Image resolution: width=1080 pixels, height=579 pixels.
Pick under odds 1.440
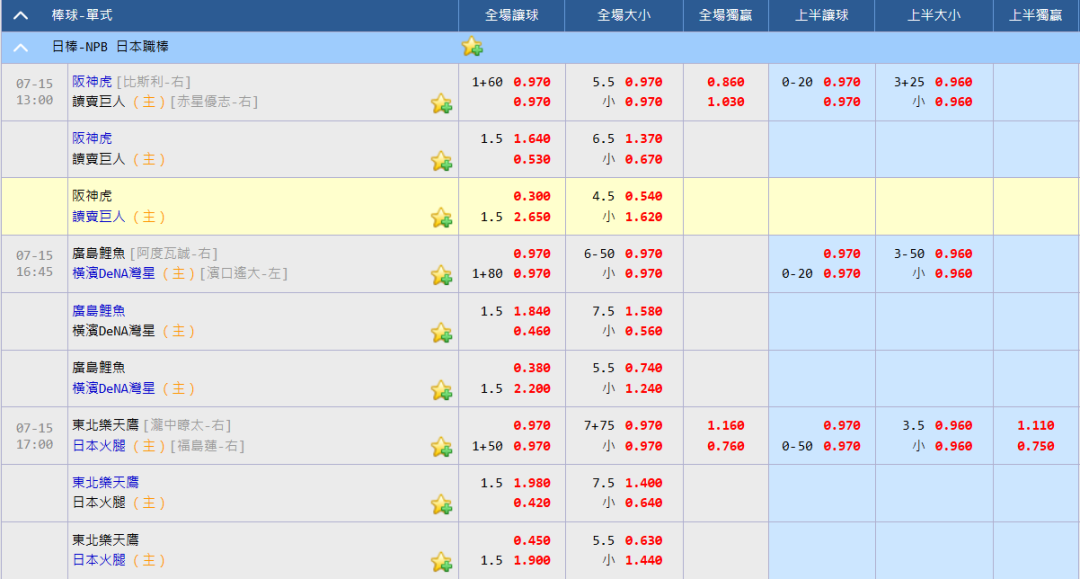644,560
